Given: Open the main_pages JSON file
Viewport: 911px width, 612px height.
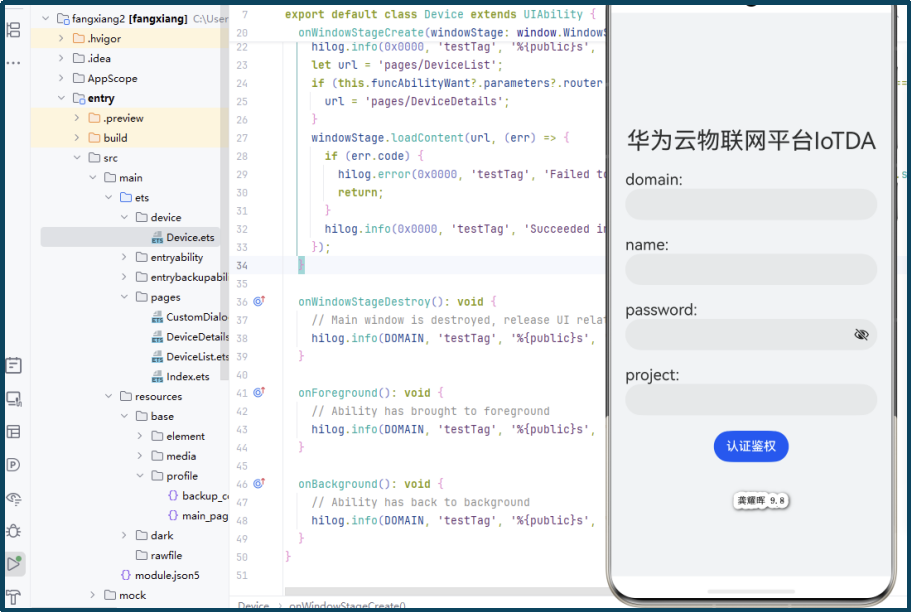Looking at the screenshot, I should pyautogui.click(x=205, y=516).
